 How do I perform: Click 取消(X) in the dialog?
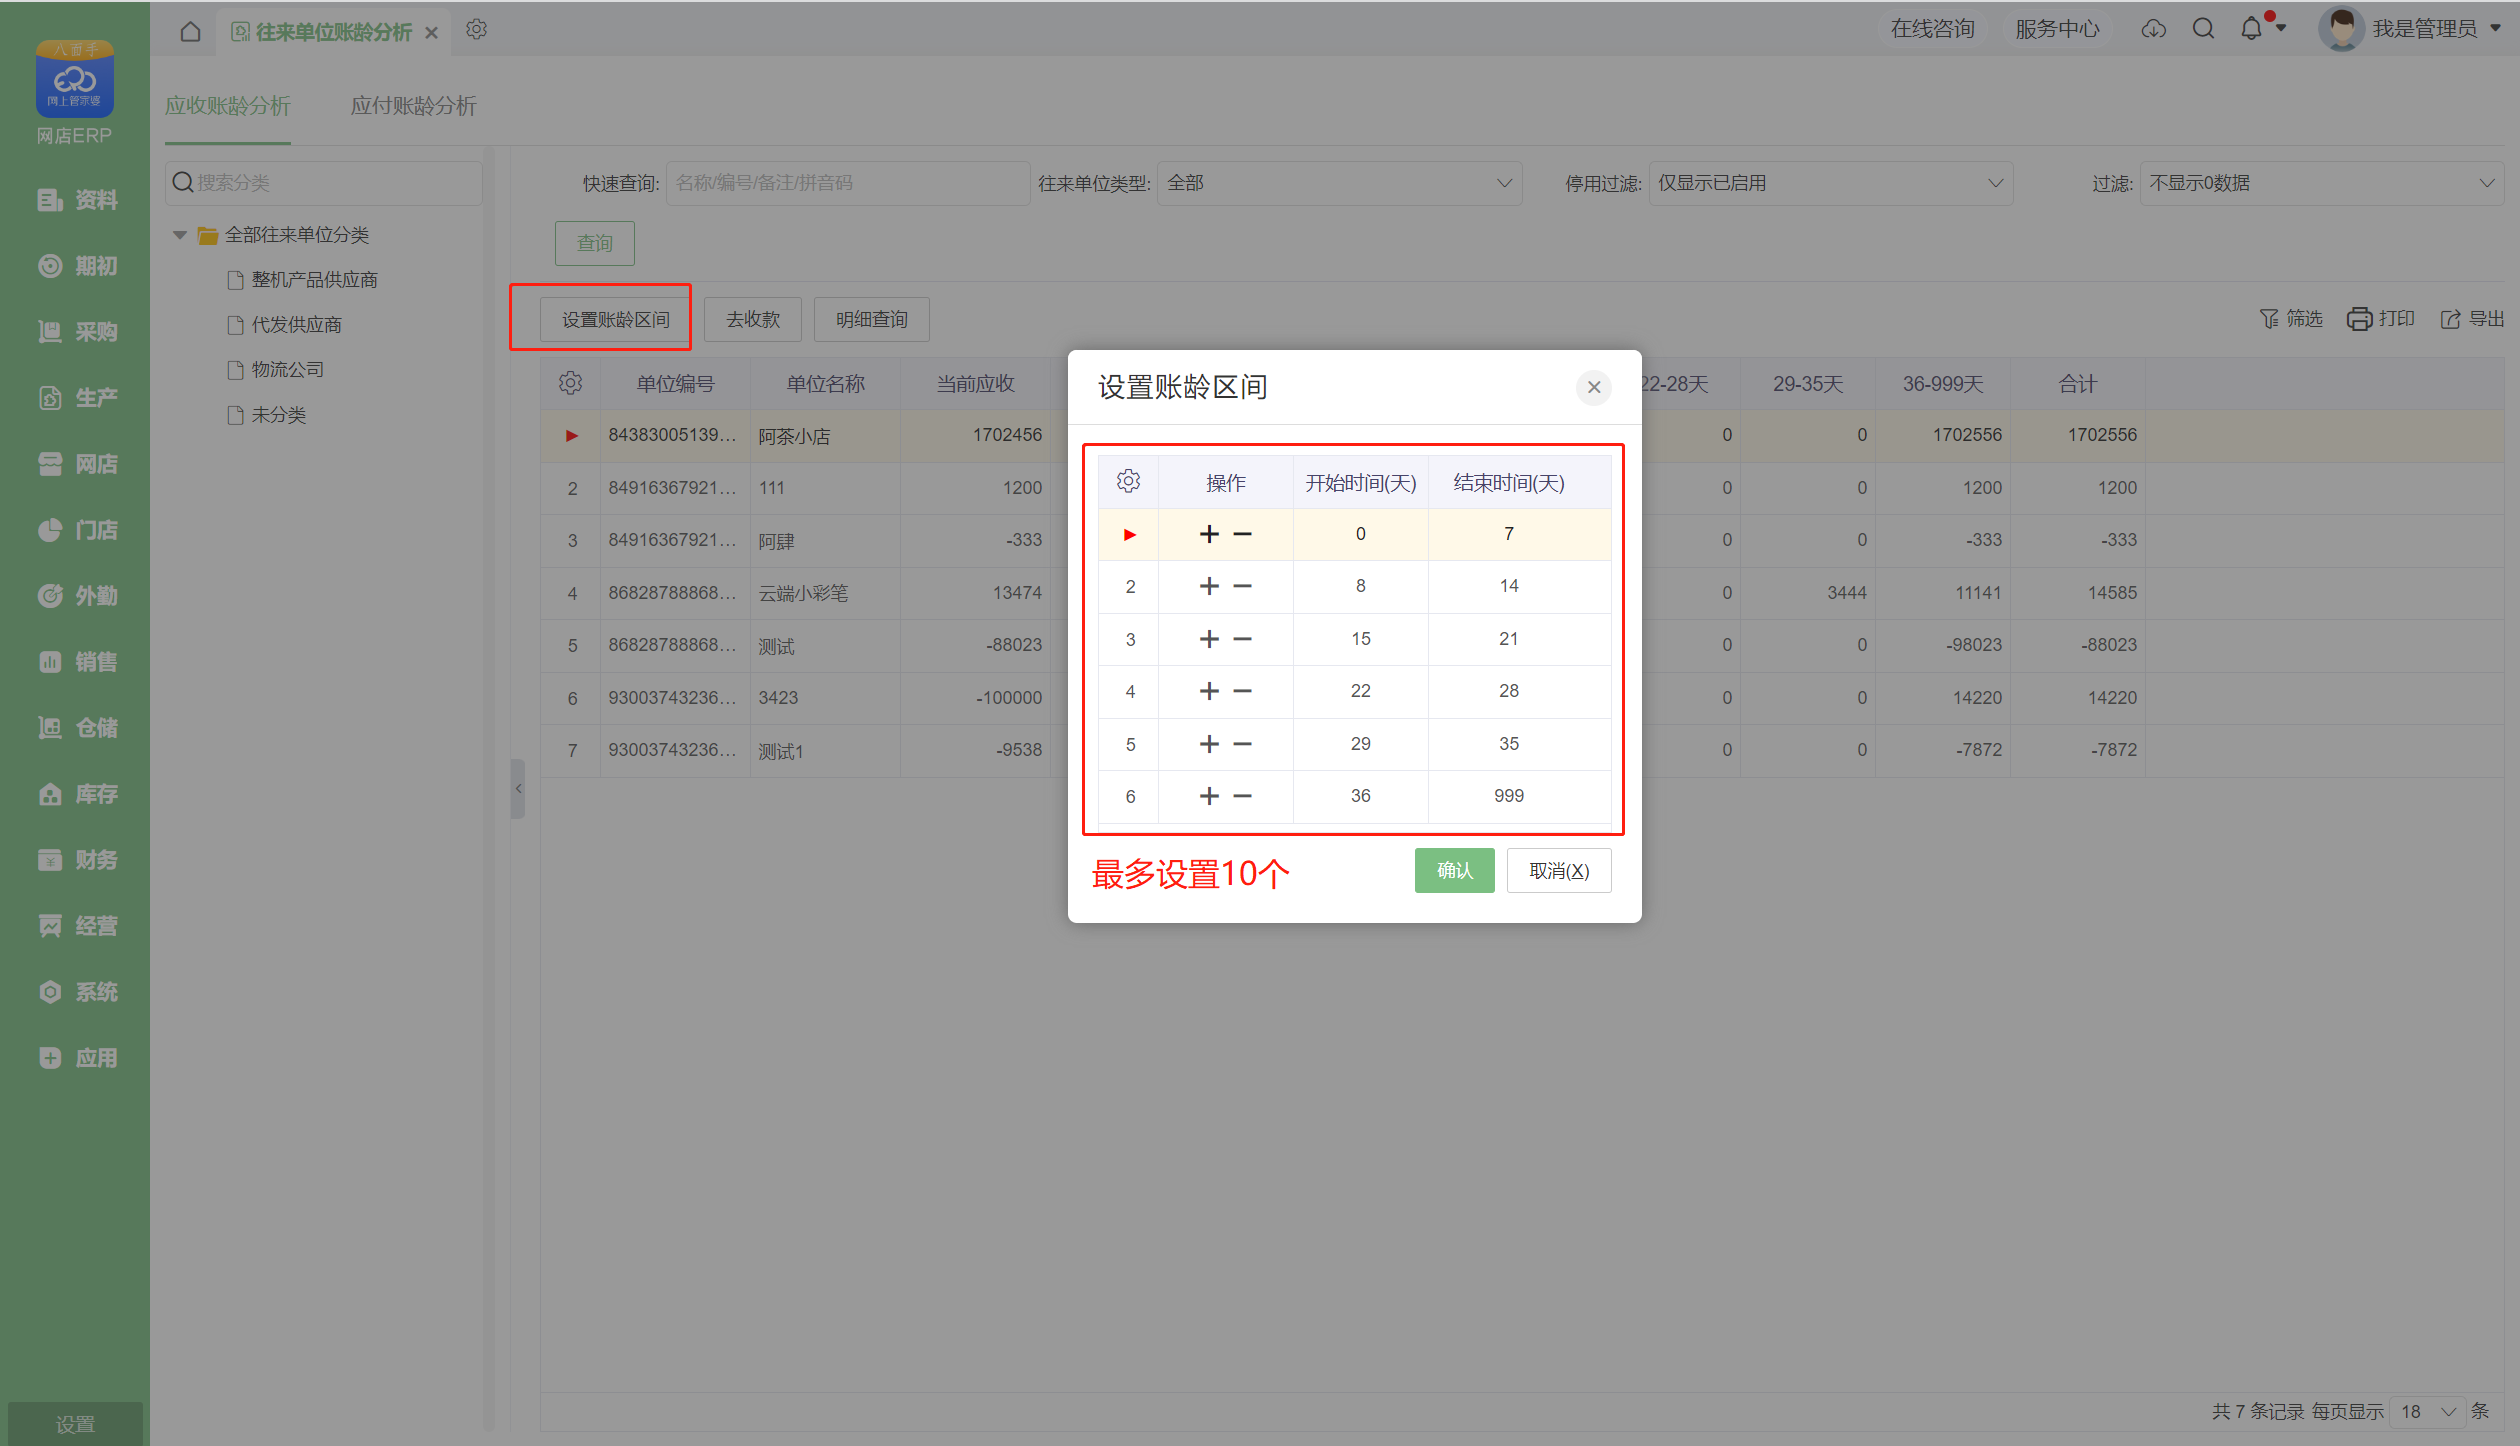1559,871
